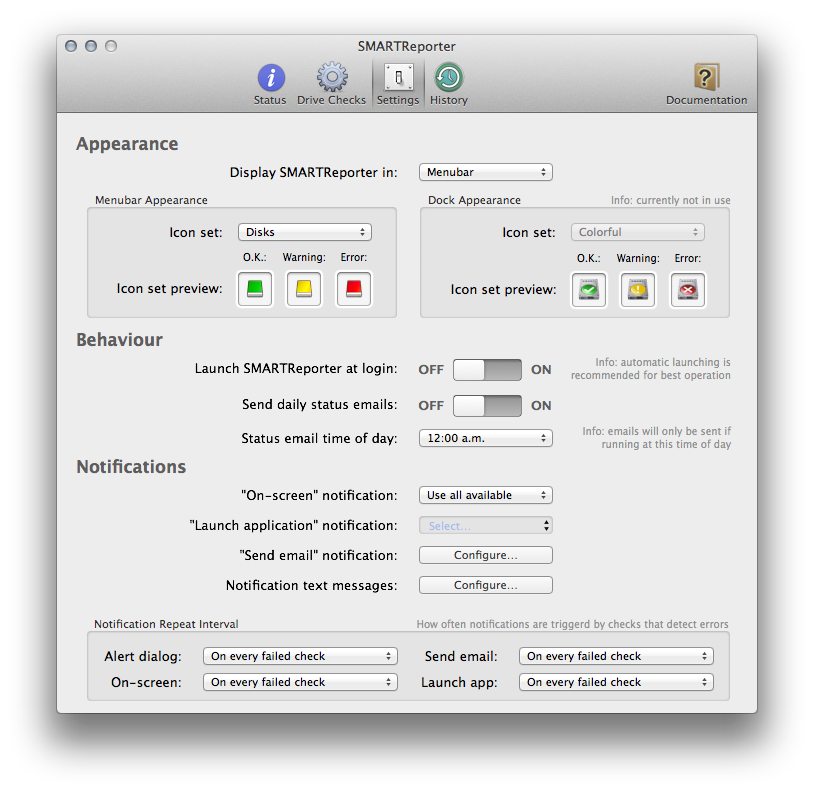Screen dimensions: 814x792
Task: Click OFF label of daily emails switch
Action: click(x=431, y=405)
